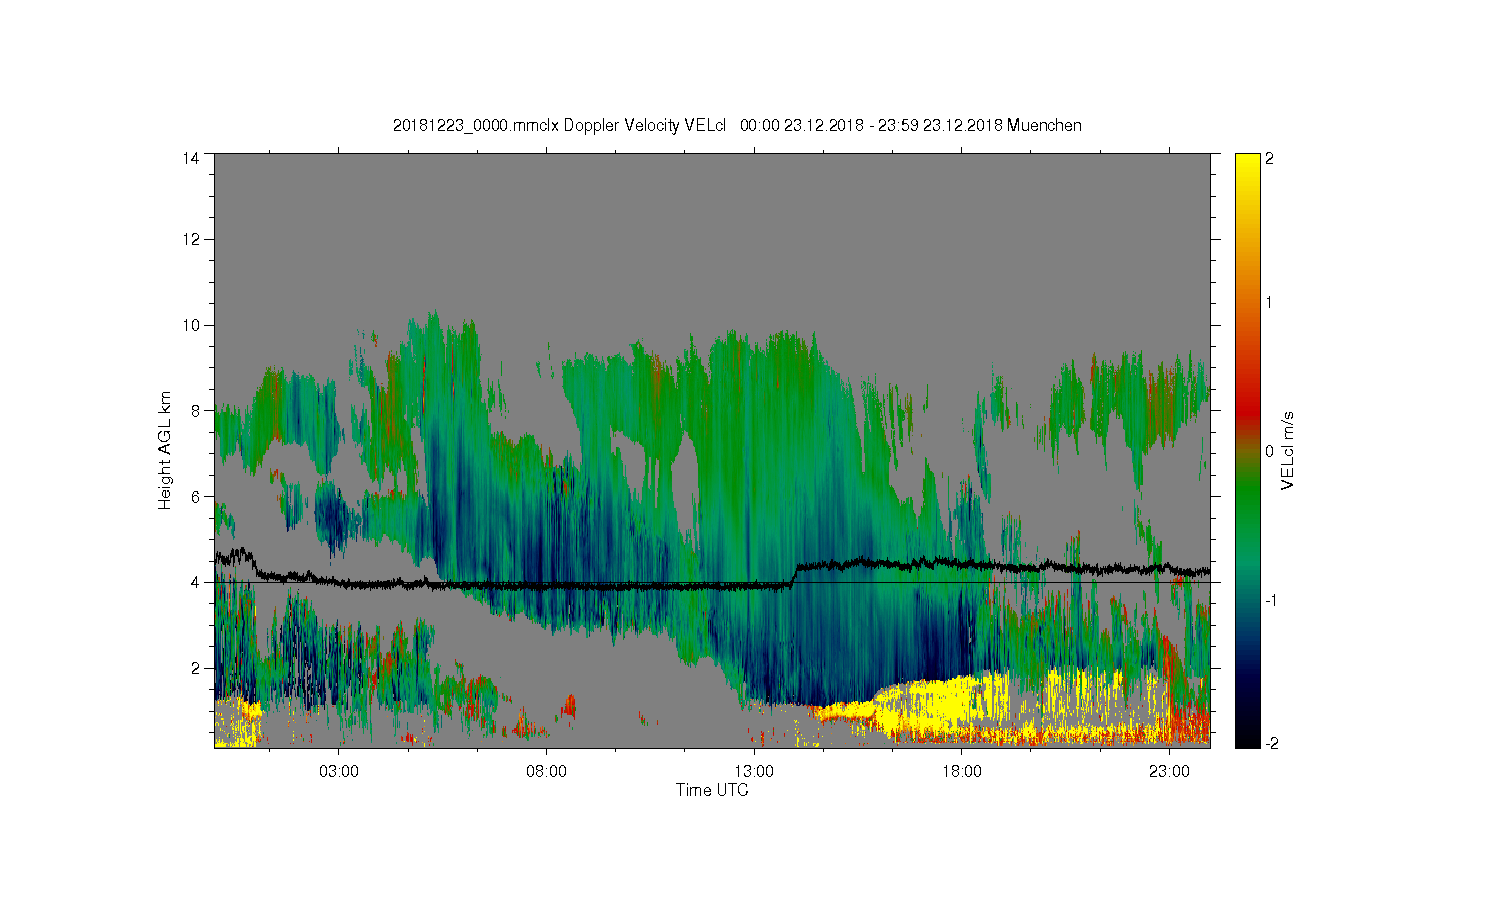Click the '8' height axis tick label
The width and height of the screenshot is (1500, 900).
[x=196, y=410]
